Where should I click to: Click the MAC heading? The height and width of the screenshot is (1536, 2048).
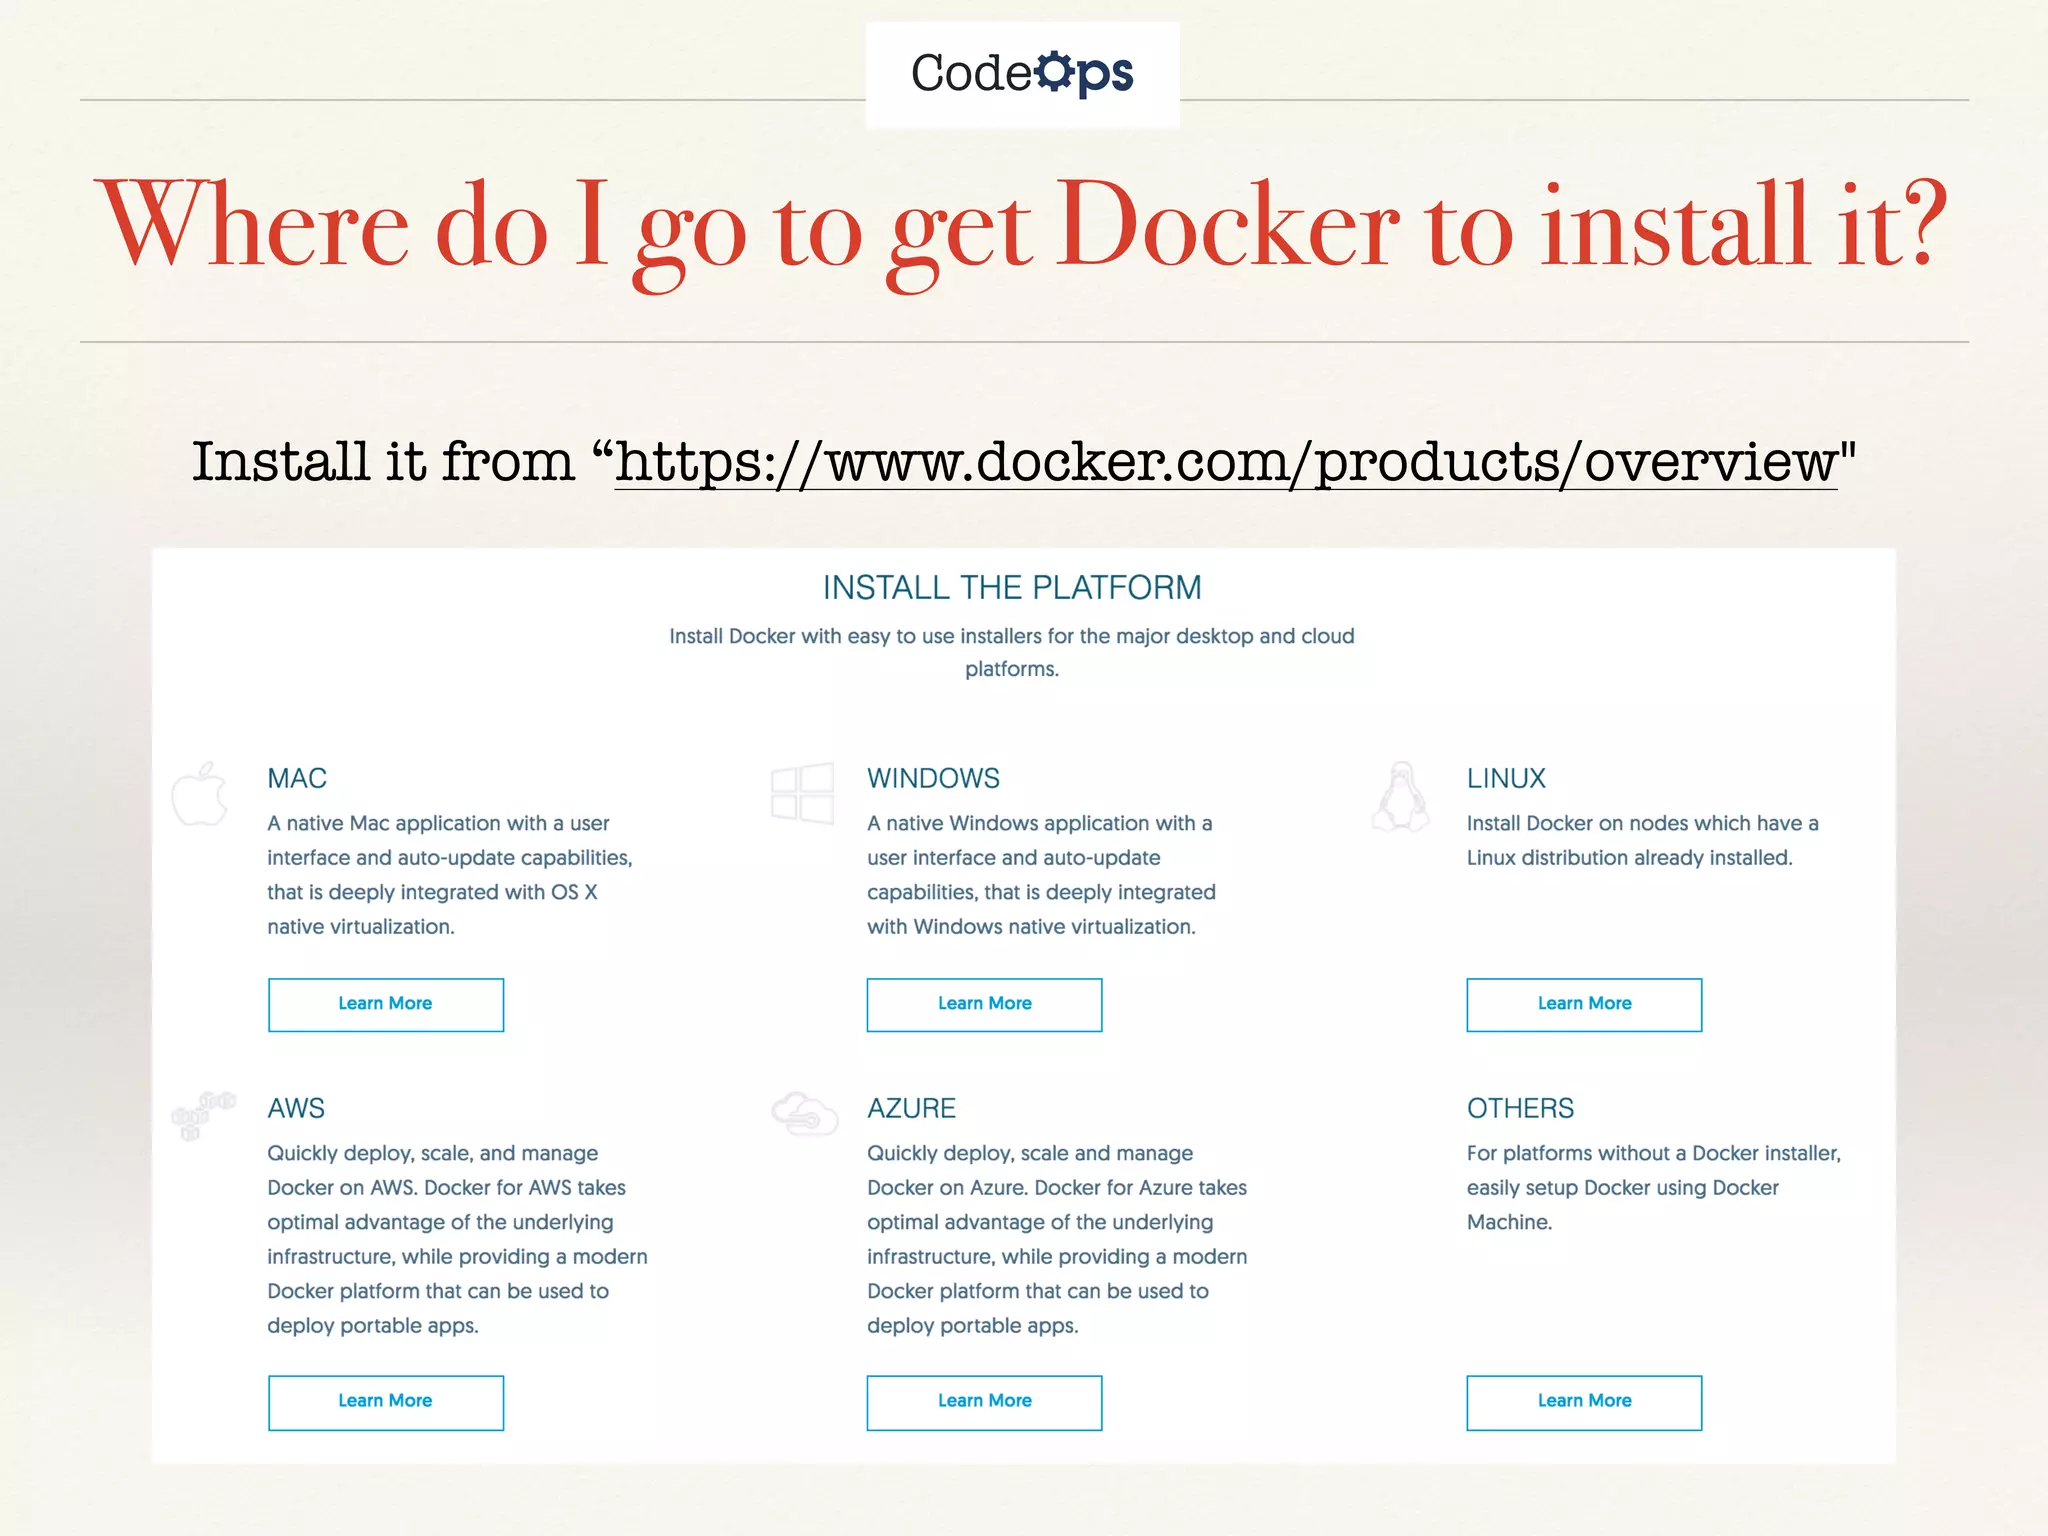(x=297, y=778)
